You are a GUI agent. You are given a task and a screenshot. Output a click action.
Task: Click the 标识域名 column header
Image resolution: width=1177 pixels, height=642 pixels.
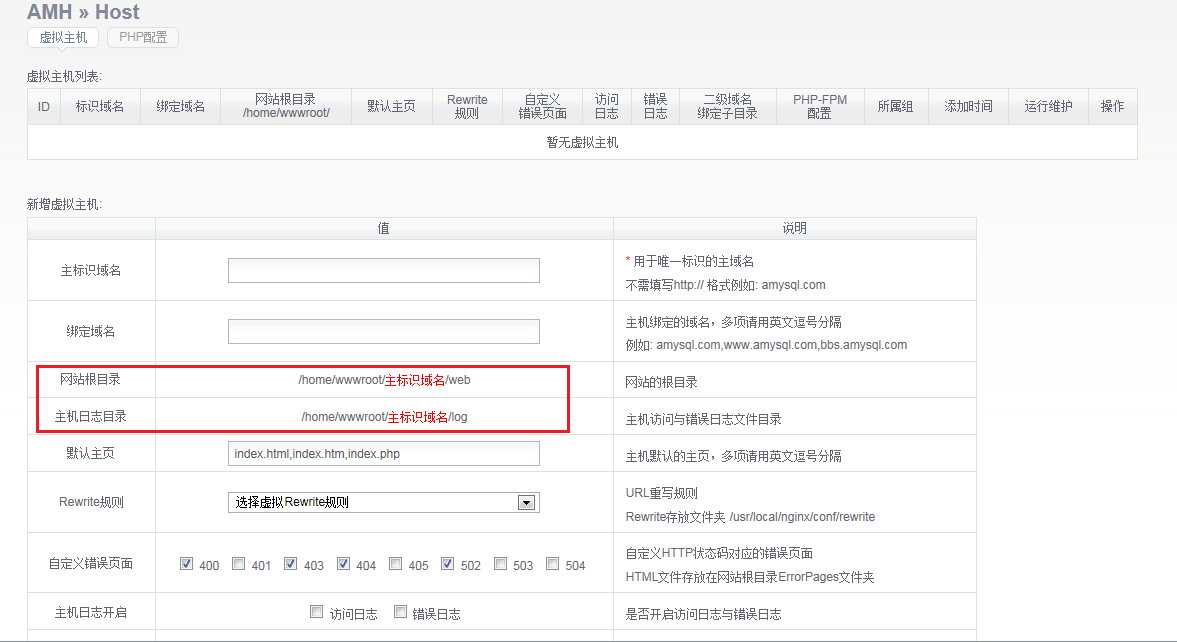coord(100,106)
